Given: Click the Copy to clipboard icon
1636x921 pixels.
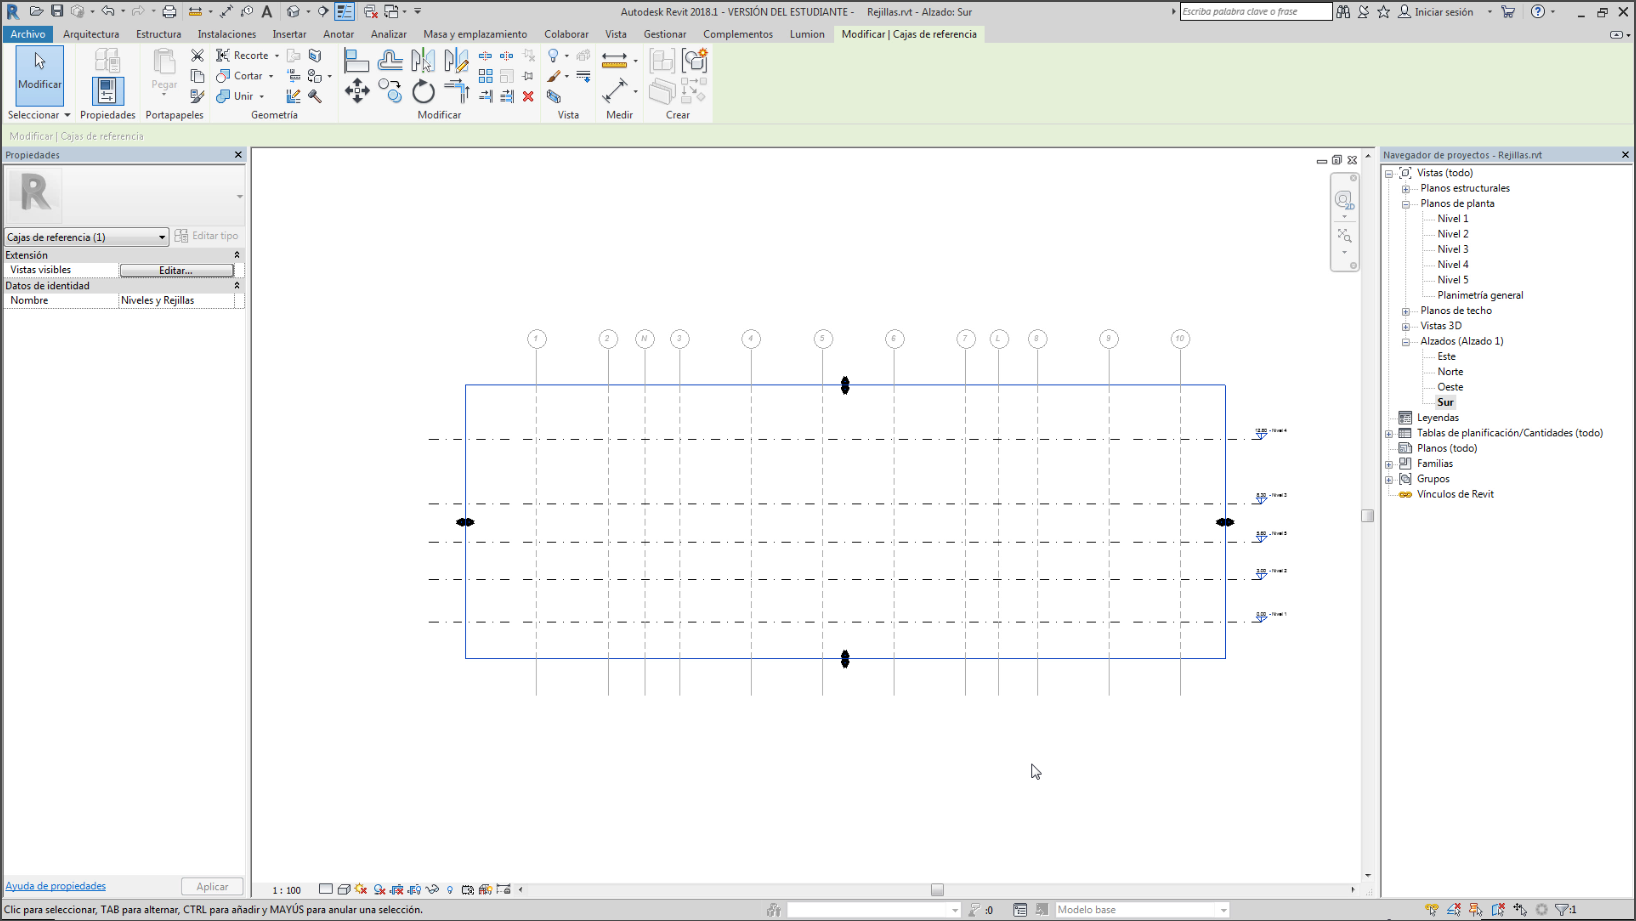Looking at the screenshot, I should tap(197, 76).
